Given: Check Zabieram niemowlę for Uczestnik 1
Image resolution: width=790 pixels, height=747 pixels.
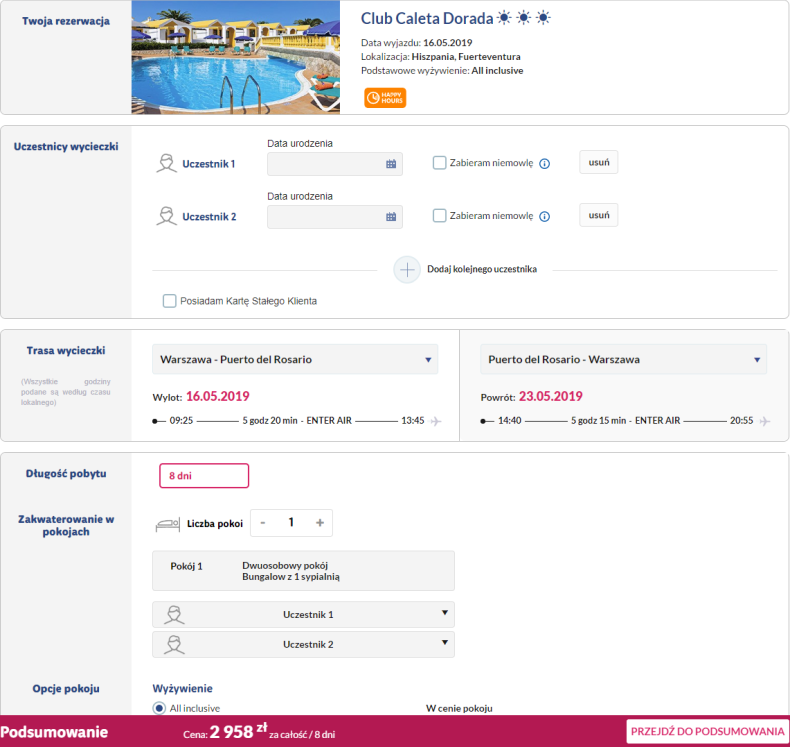Looking at the screenshot, I should [x=439, y=163].
